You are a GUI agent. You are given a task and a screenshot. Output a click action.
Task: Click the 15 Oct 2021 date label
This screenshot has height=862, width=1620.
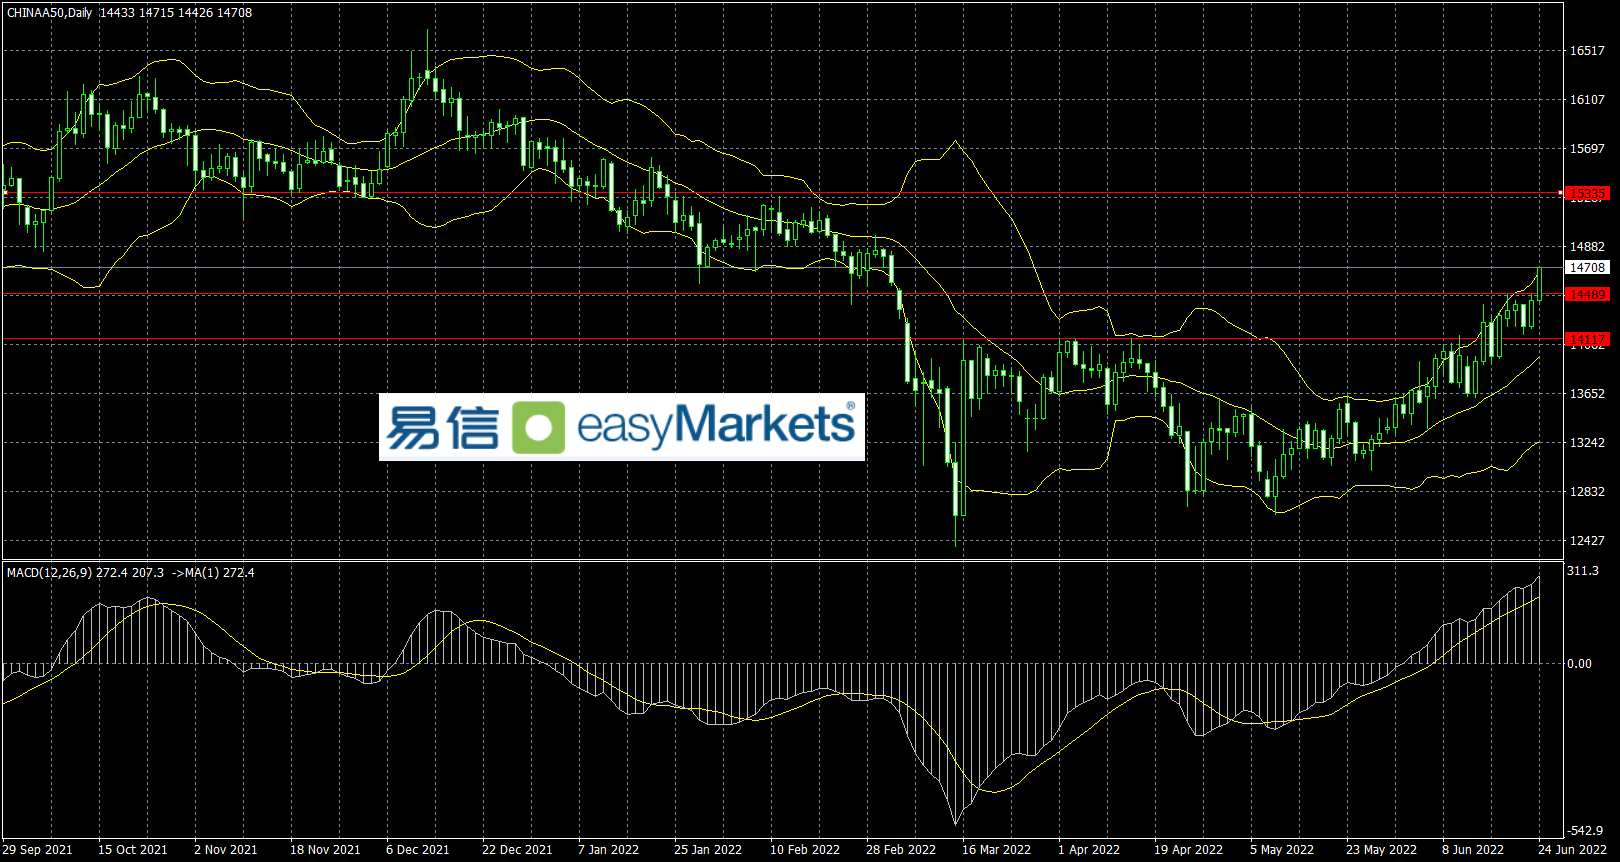(x=133, y=850)
